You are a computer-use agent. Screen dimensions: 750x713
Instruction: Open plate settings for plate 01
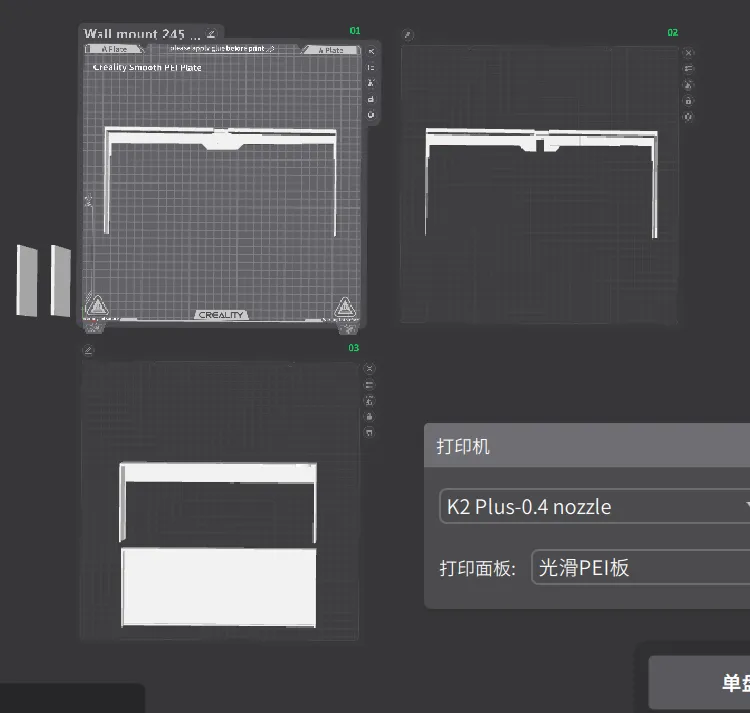(371, 115)
